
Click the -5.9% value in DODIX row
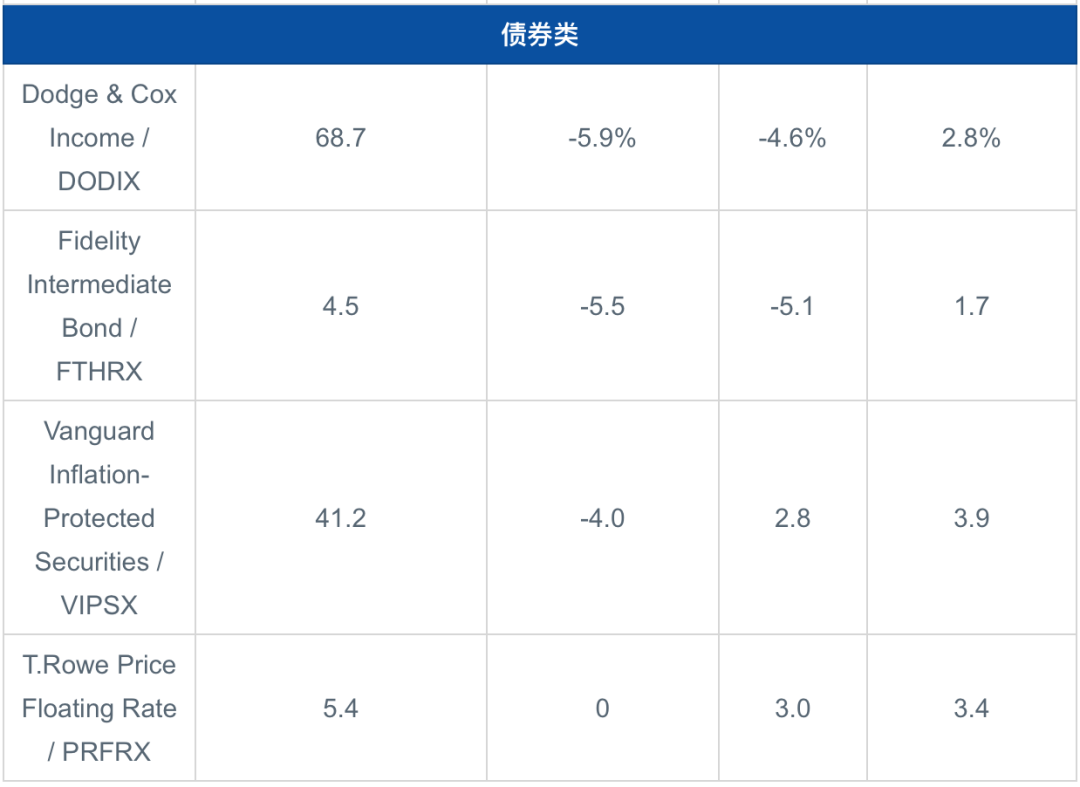click(602, 138)
